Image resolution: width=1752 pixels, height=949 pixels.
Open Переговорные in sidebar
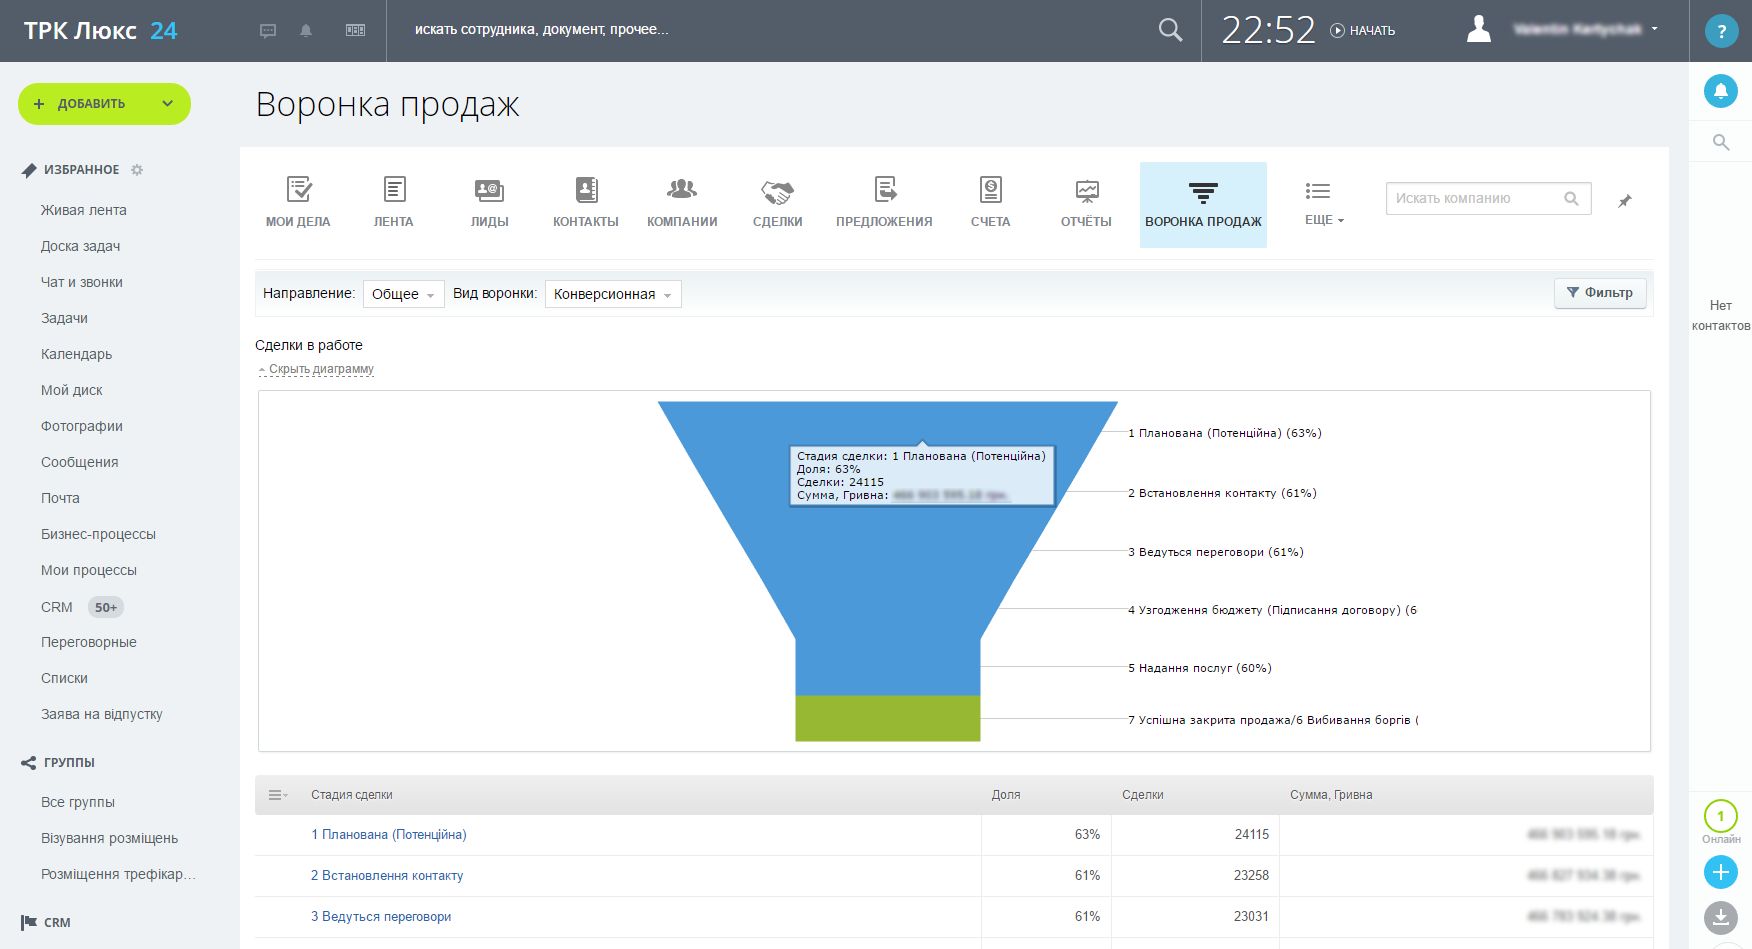(x=89, y=642)
